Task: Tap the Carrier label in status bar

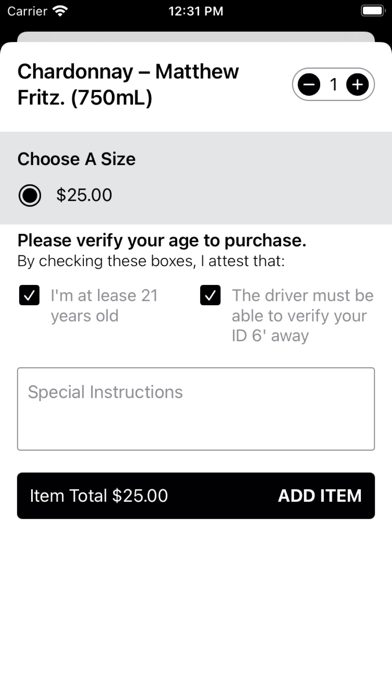Action: (28, 11)
